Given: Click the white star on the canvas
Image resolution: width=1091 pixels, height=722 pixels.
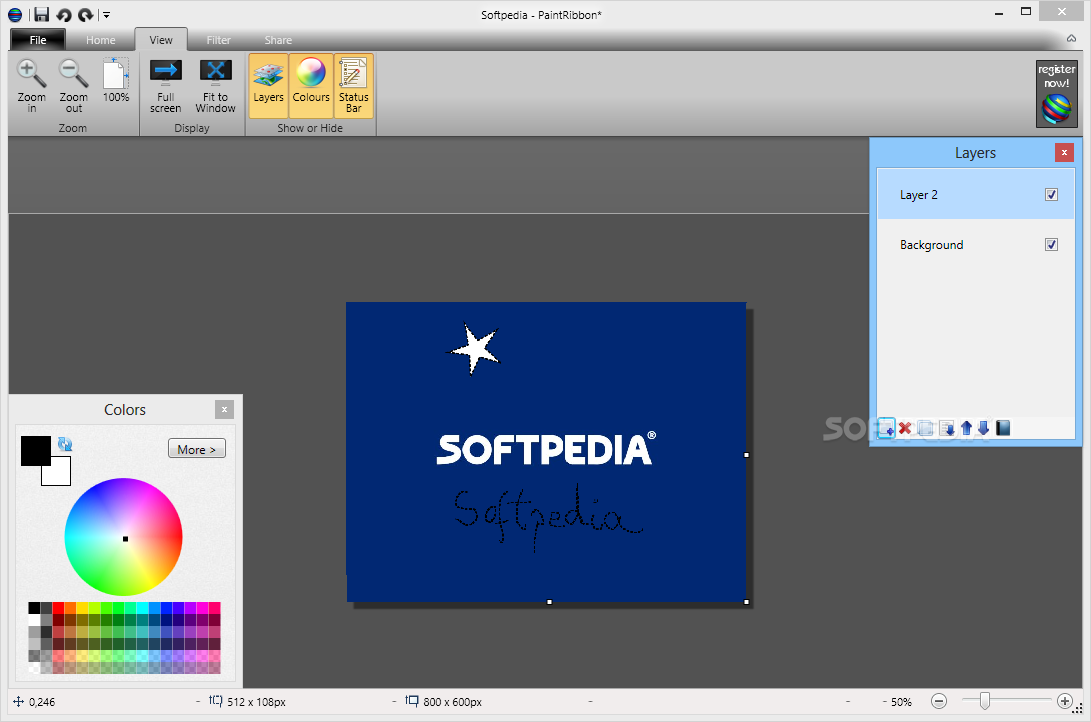Looking at the screenshot, I should [x=476, y=348].
